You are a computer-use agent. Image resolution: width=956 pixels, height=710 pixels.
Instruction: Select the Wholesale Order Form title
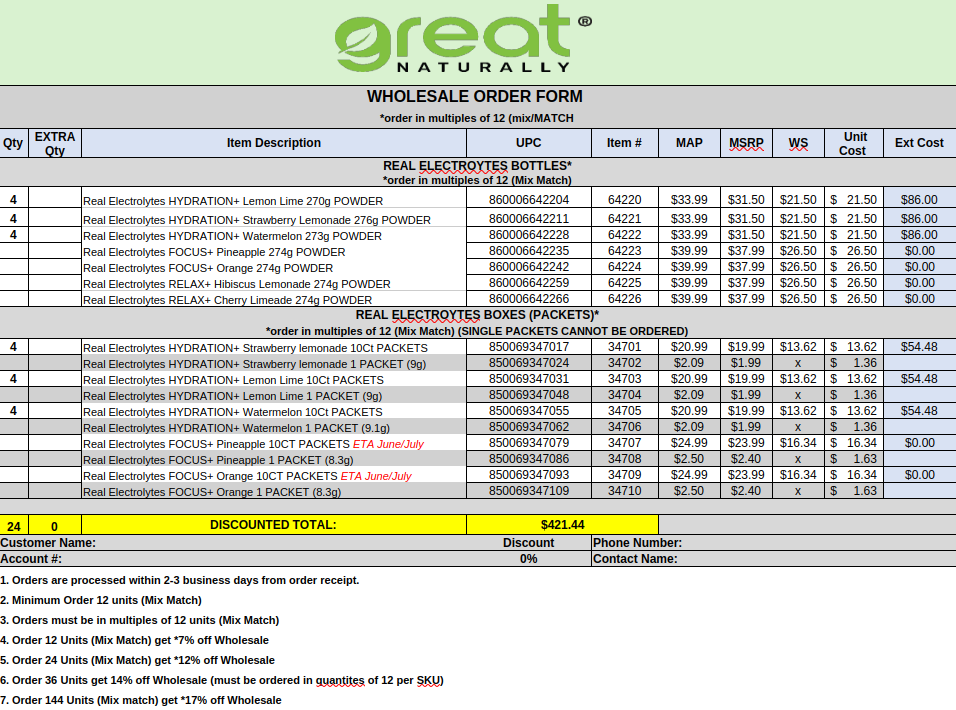(474, 97)
